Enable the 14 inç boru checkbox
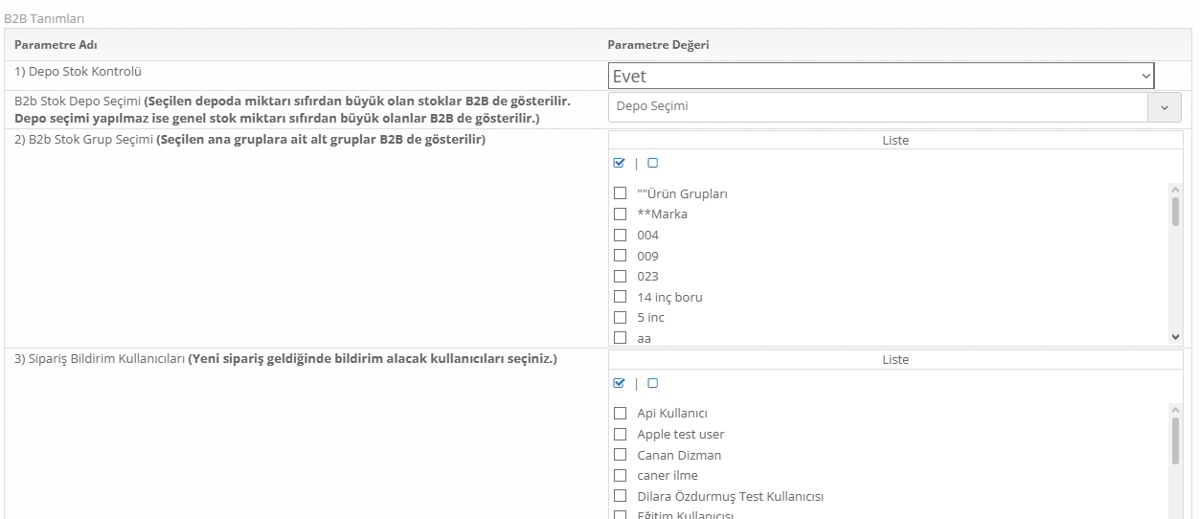 click(619, 297)
